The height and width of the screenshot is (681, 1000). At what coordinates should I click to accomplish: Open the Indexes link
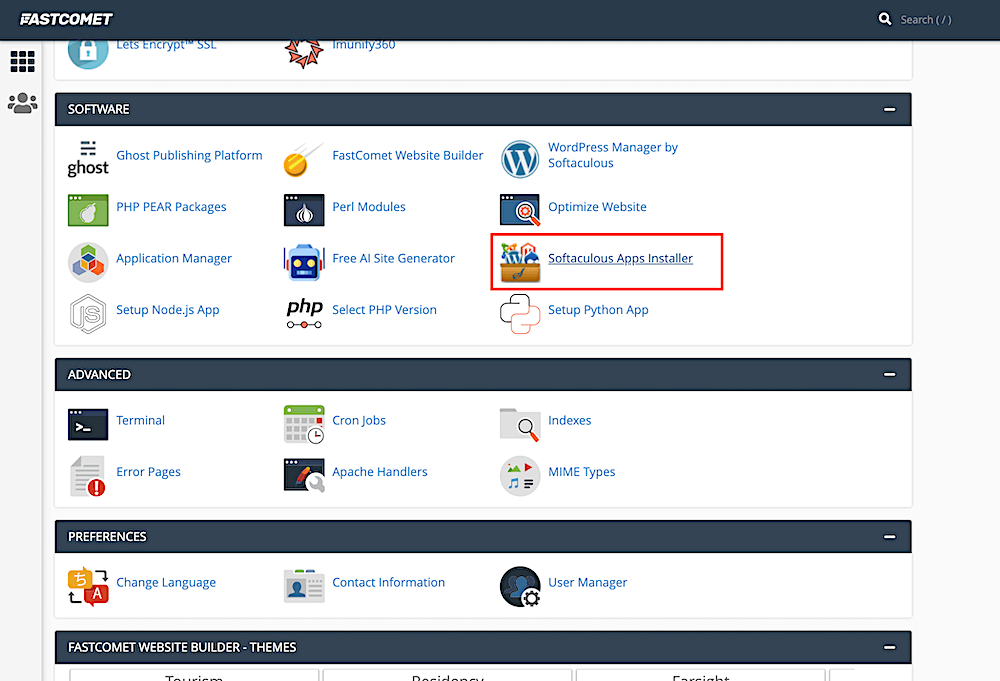[x=570, y=421]
